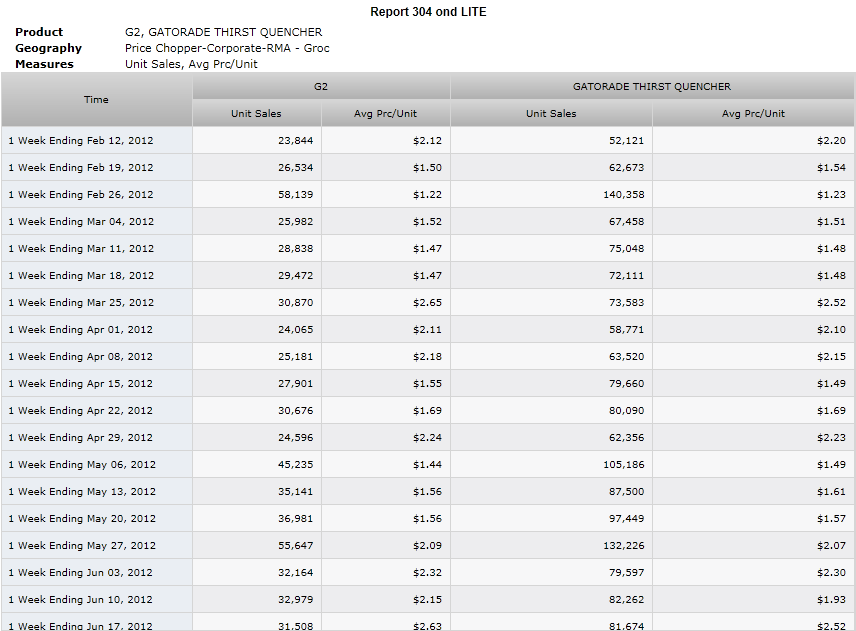This screenshot has height=631, width=856.
Task: Select row 1 Week Ending Apr 22, 2012
Action: (x=428, y=410)
